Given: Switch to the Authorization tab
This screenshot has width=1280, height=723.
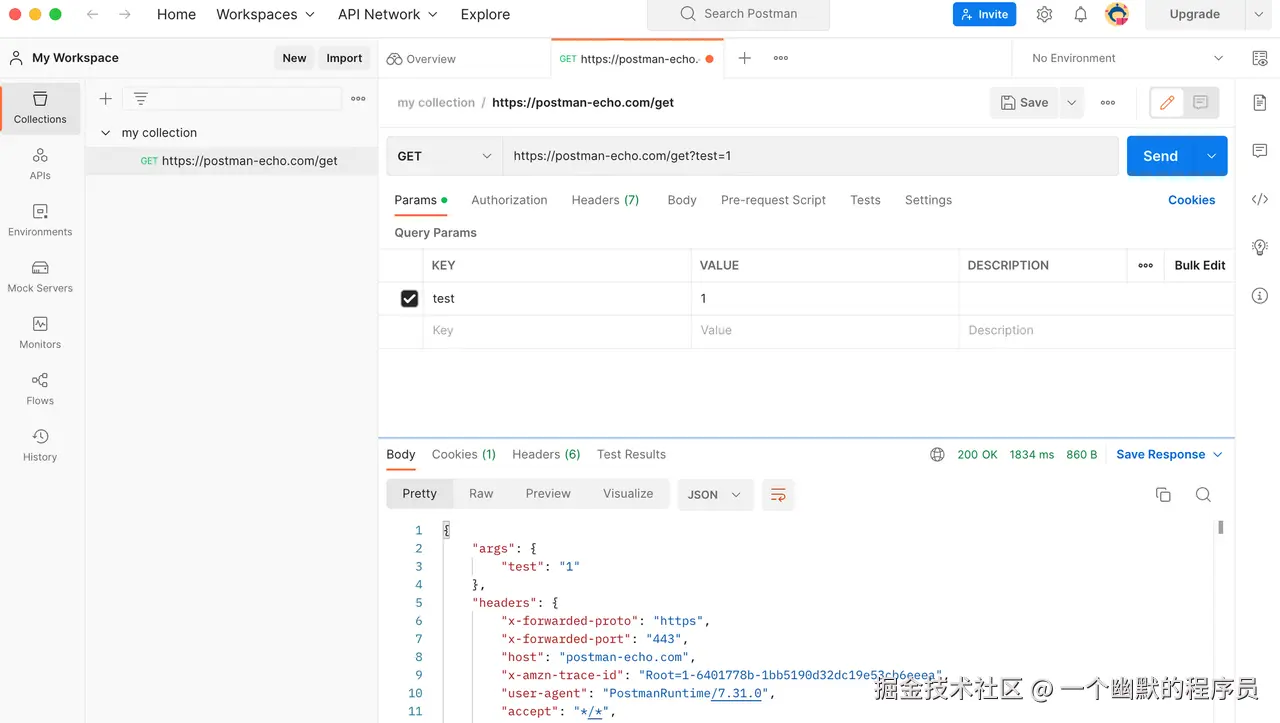Looking at the screenshot, I should click(509, 200).
